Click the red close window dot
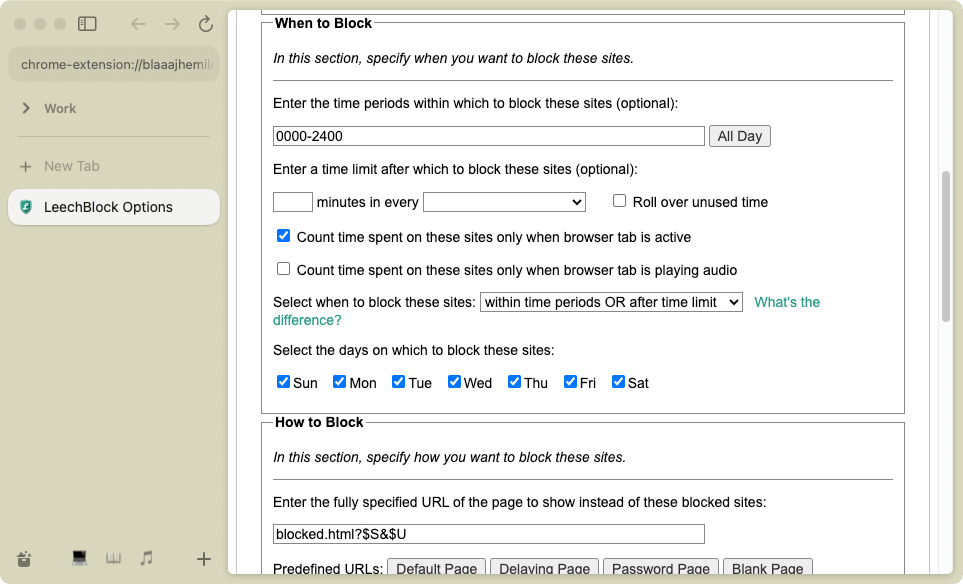This screenshot has height=584, width=963. point(20,24)
